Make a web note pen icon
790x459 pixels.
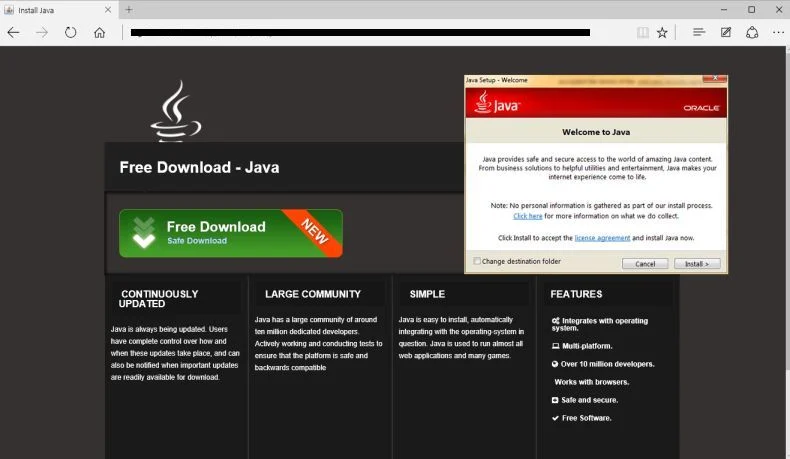(726, 32)
